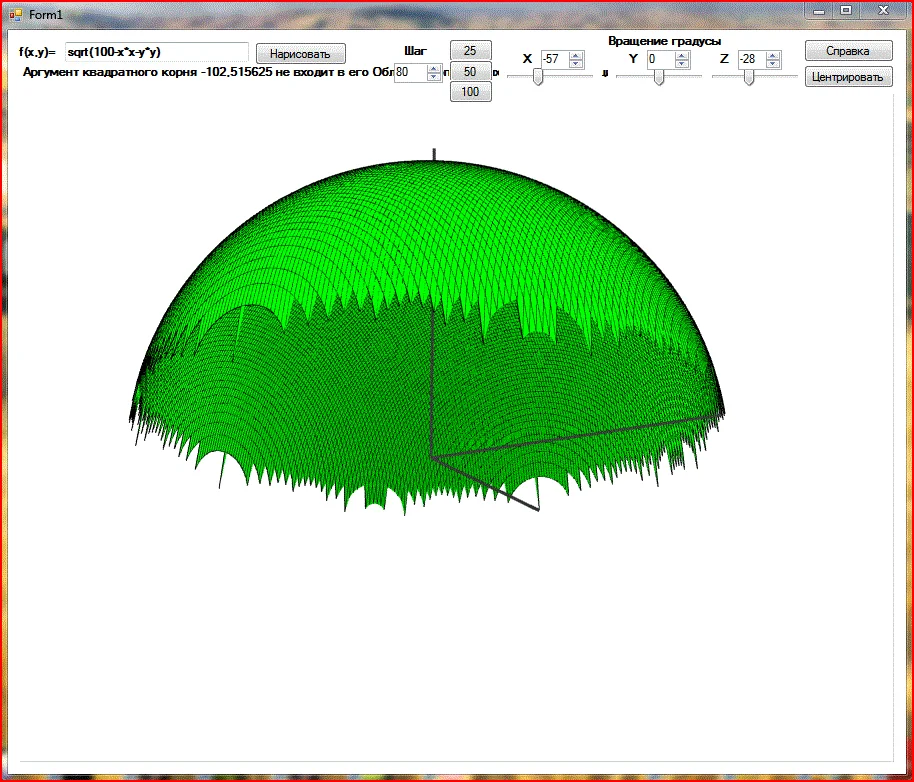
Task: Increase step value with up arrow
Action: 434,68
